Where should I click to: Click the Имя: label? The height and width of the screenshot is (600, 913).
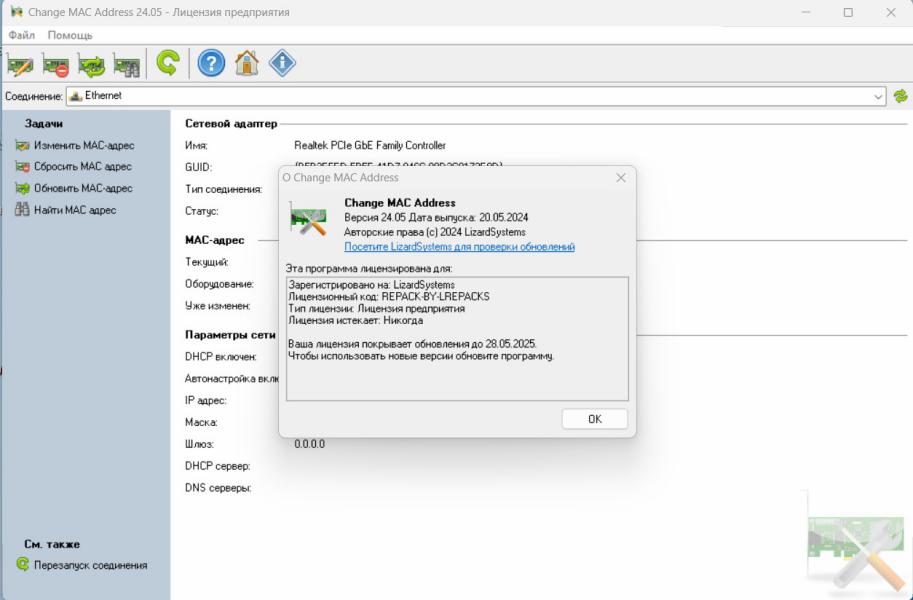point(196,146)
